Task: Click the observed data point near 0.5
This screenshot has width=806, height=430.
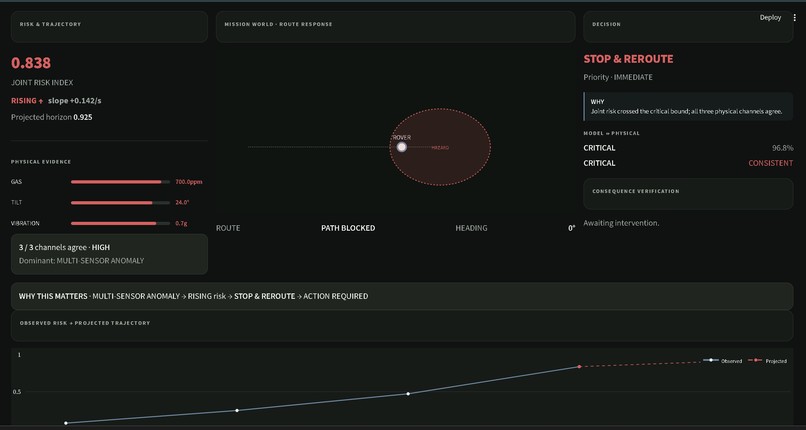Action: (408, 394)
